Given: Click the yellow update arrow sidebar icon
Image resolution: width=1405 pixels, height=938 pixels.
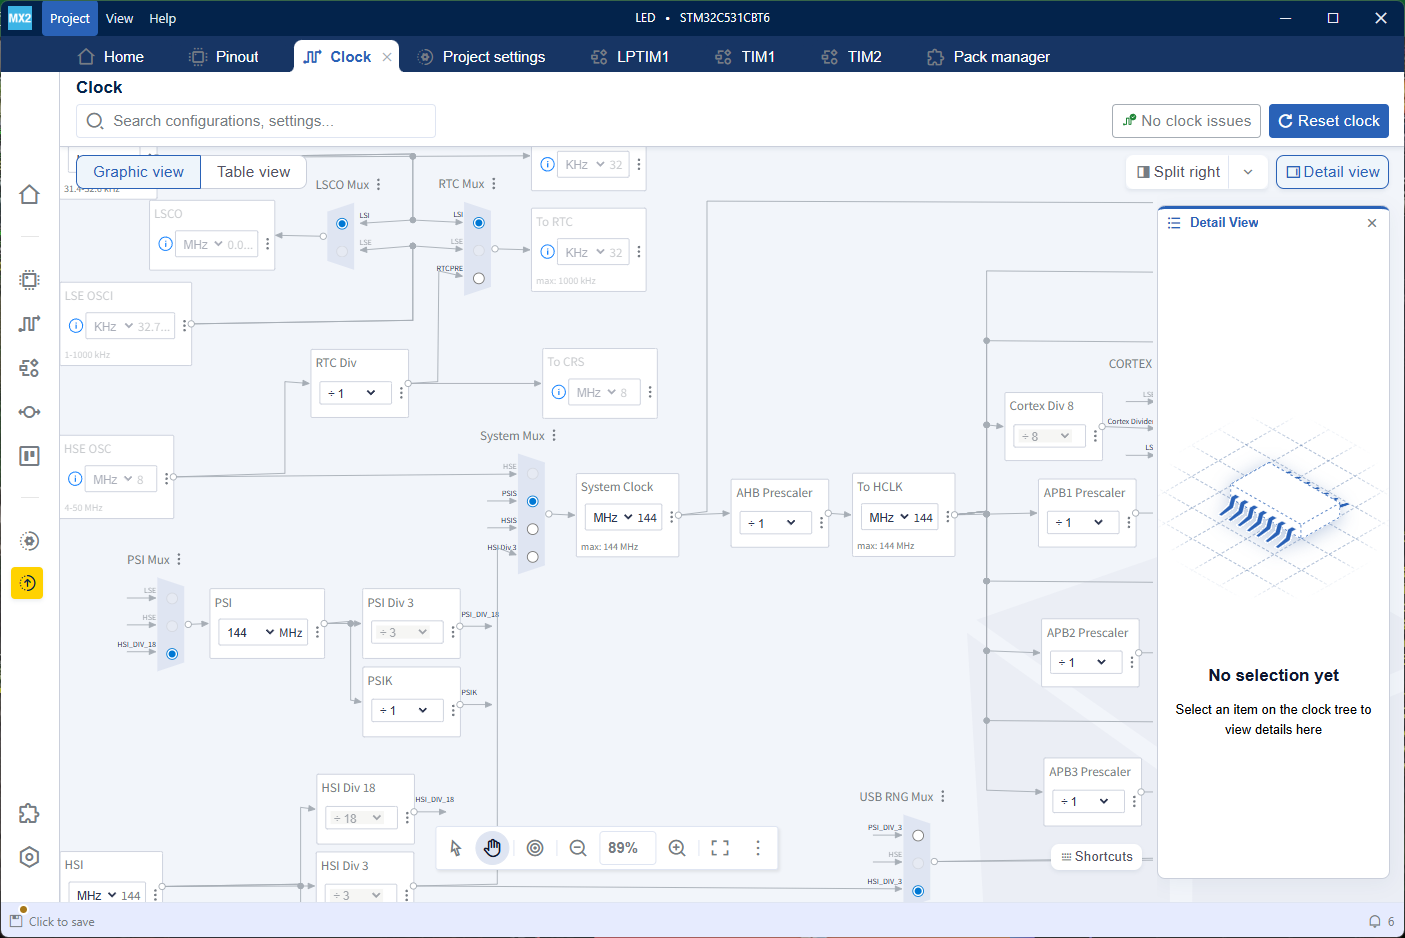Looking at the screenshot, I should click(x=27, y=583).
